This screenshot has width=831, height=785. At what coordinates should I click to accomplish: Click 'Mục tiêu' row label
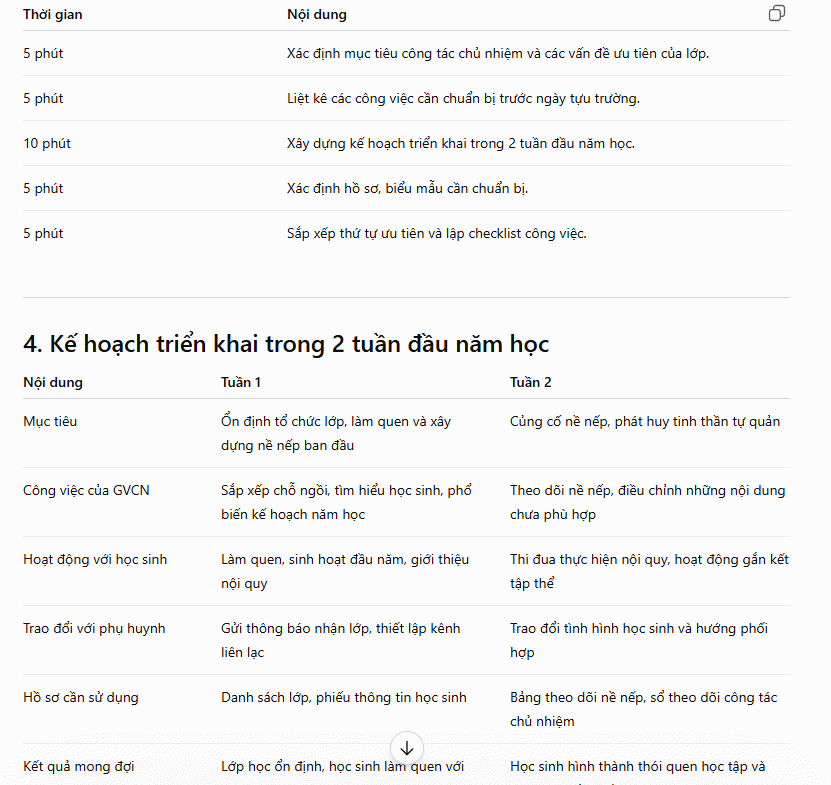50,421
